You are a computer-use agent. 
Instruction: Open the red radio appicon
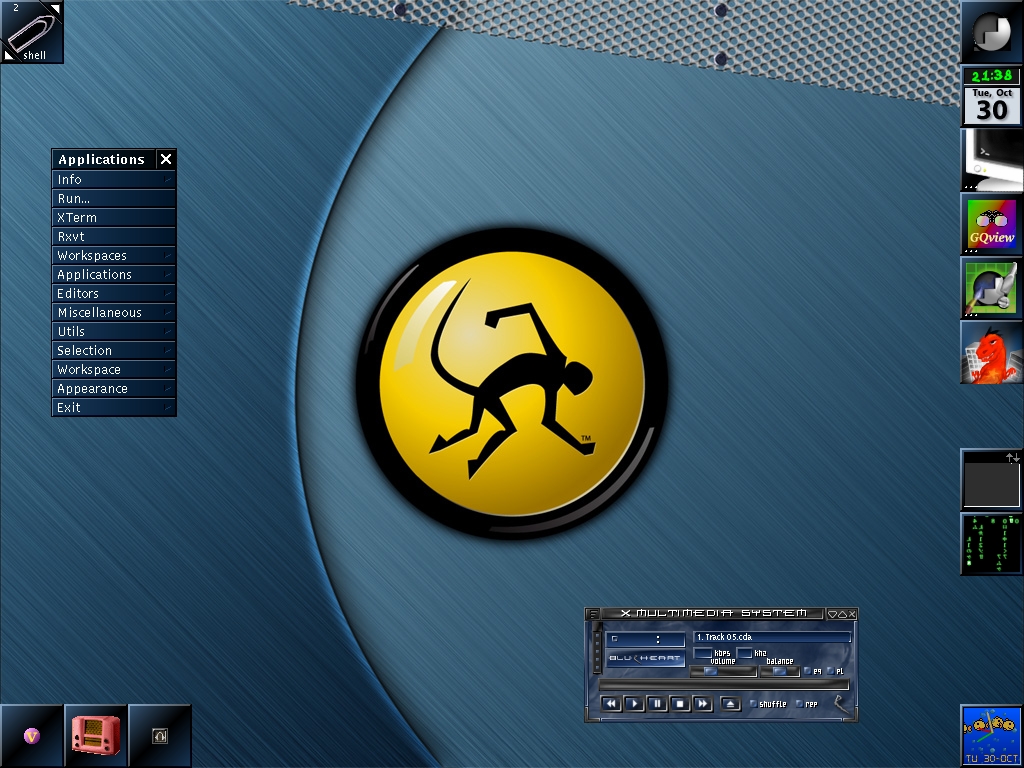95,736
